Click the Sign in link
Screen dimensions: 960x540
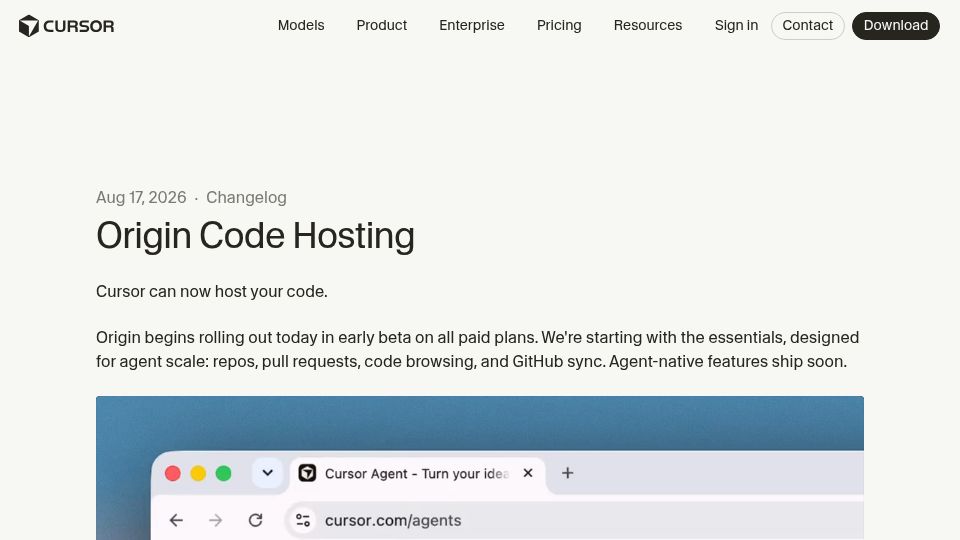[x=736, y=25]
